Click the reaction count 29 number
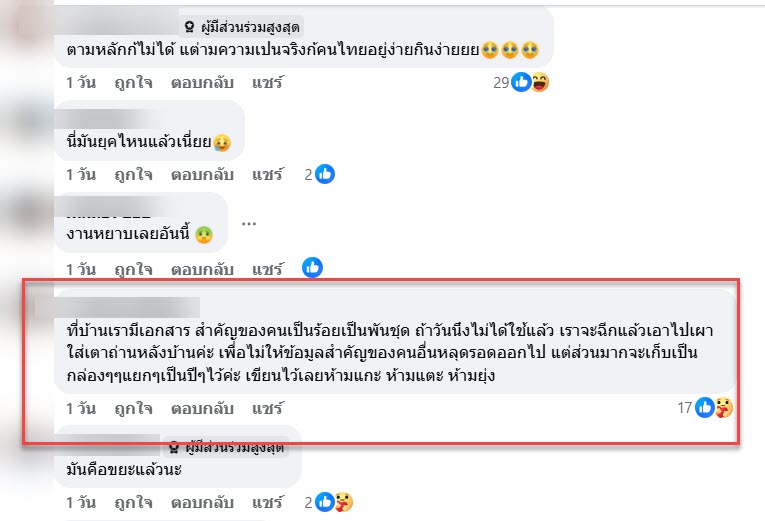Screen dimensions: 765x521 501,82
